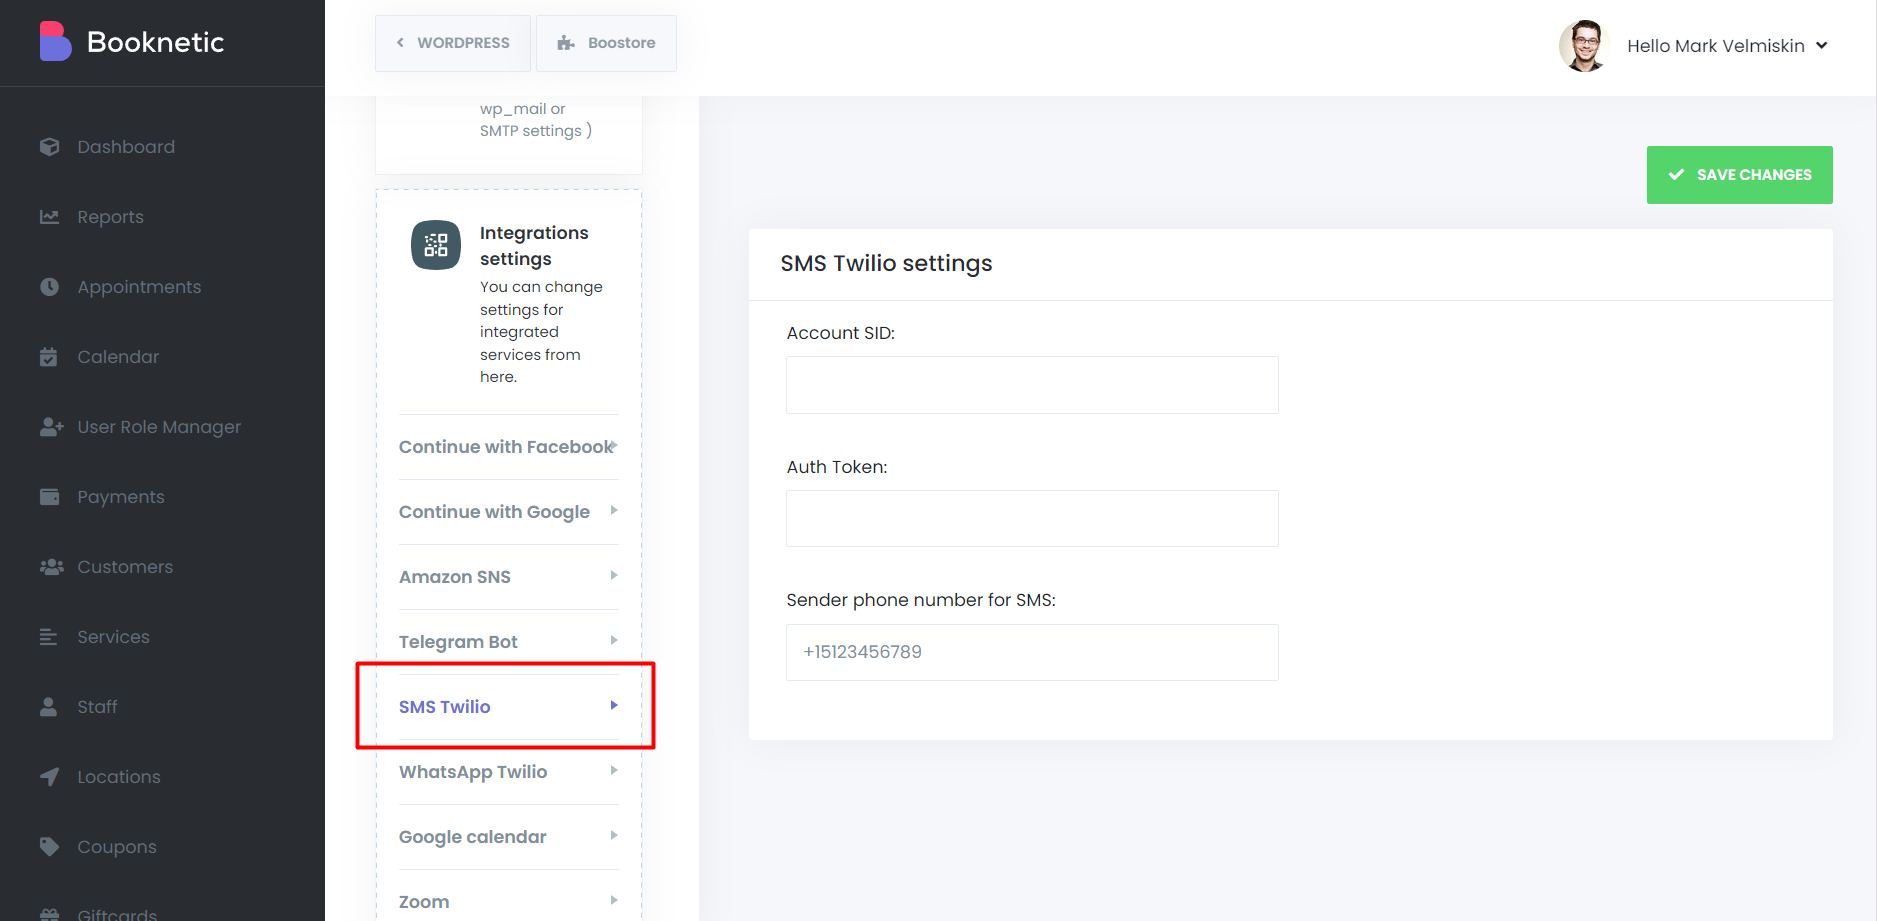Open the Hello Mark Velmiskin dropdown
1877x921 pixels.
1727,46
